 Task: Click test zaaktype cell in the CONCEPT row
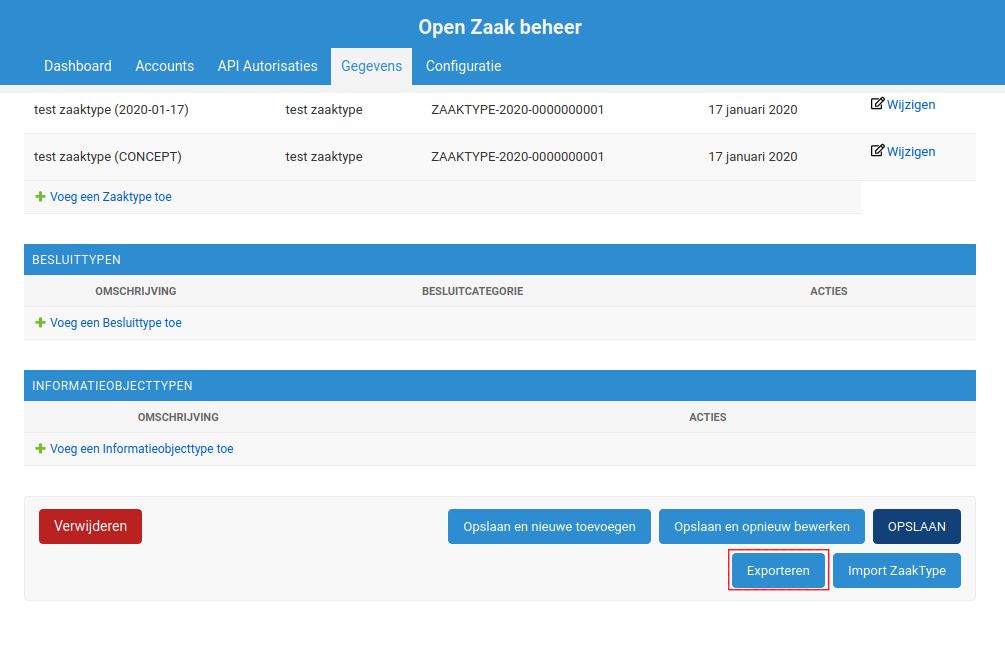coord(324,156)
